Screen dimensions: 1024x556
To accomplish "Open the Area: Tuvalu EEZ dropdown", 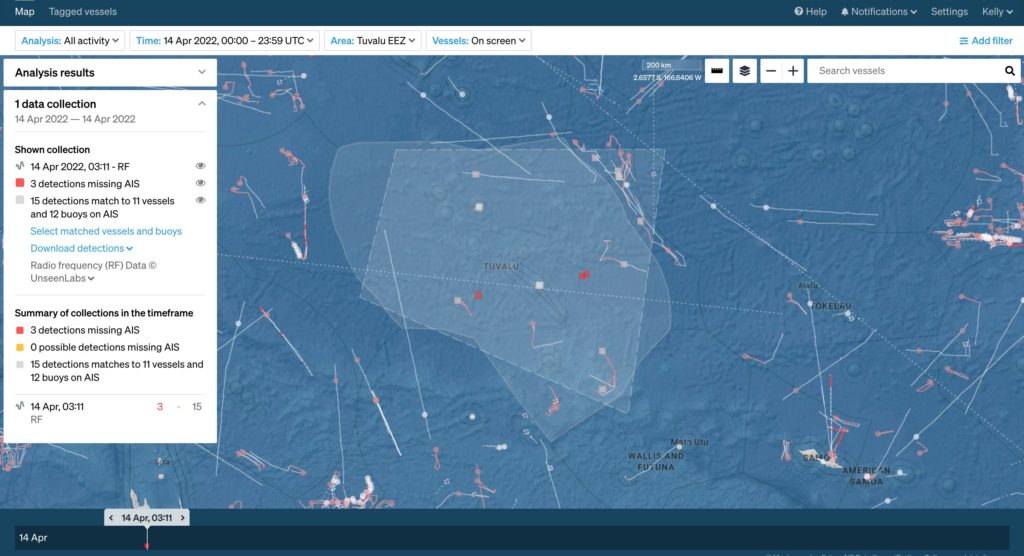I will [373, 41].
